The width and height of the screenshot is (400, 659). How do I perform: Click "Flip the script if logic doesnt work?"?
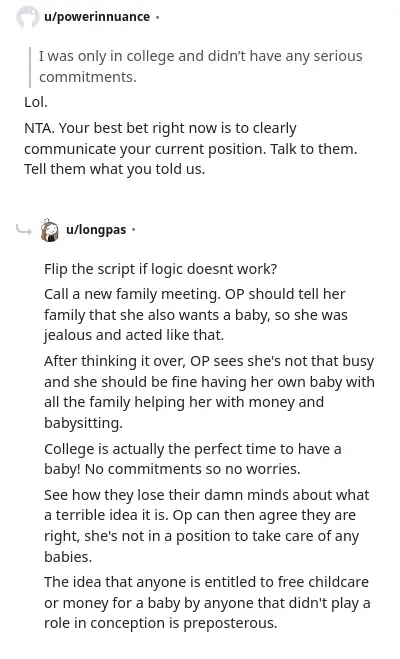pyautogui.click(x=161, y=269)
